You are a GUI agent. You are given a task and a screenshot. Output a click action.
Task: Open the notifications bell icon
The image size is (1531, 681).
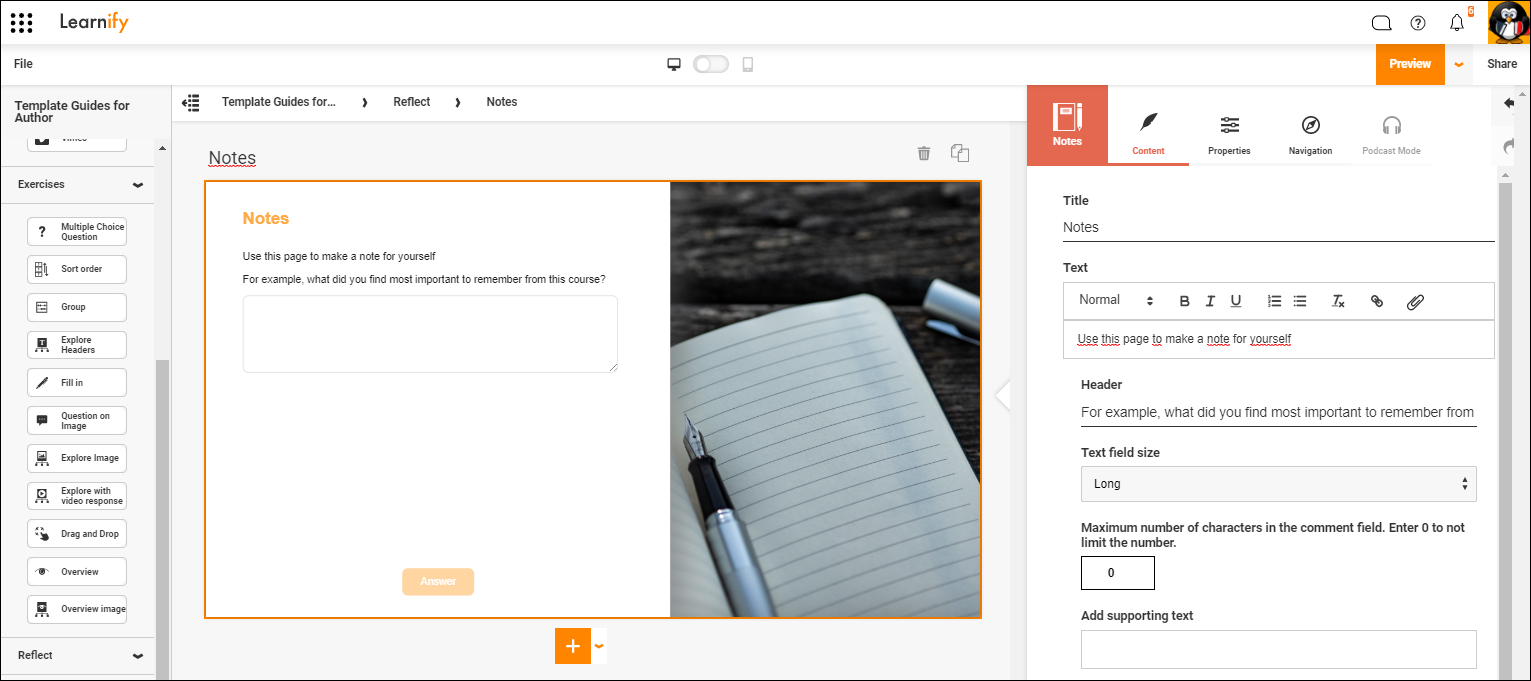[1457, 23]
